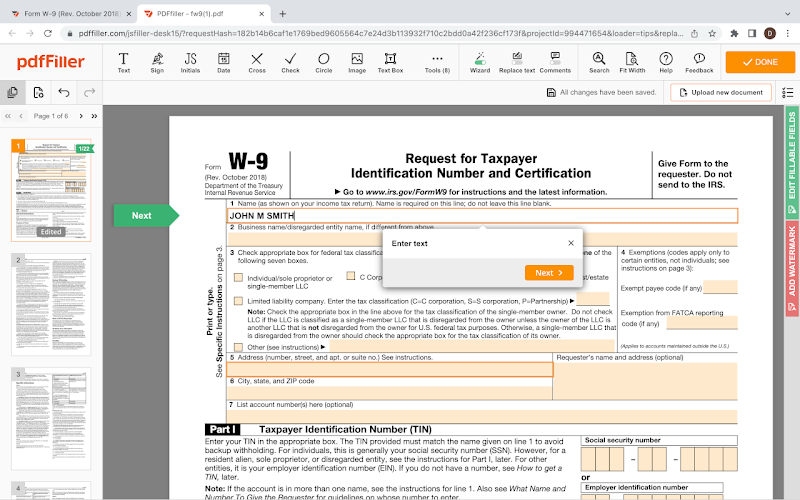
Task: Select the Text tool
Action: [123, 62]
